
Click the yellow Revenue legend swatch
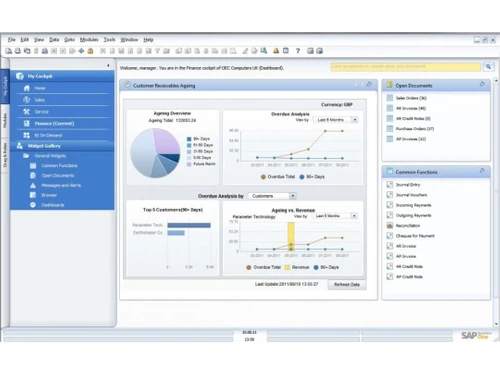(x=287, y=267)
